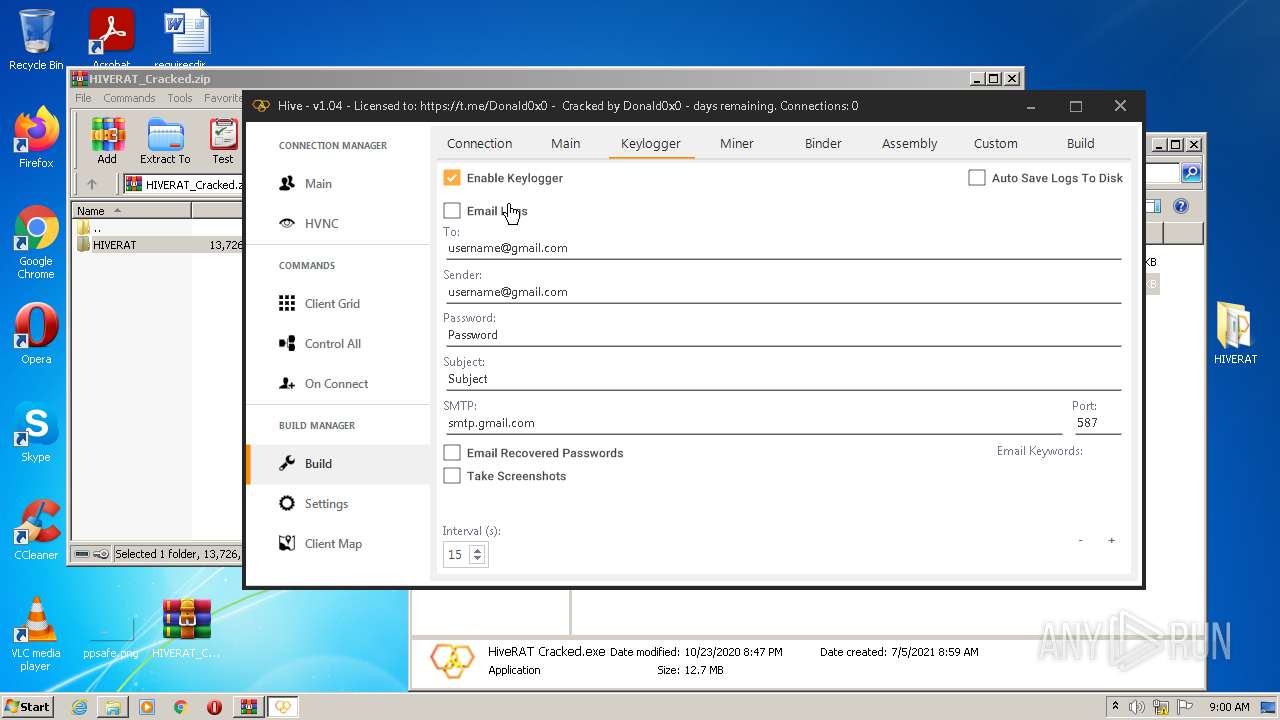Click the Subject field
This screenshot has height=720, width=1280.
tap(782, 379)
